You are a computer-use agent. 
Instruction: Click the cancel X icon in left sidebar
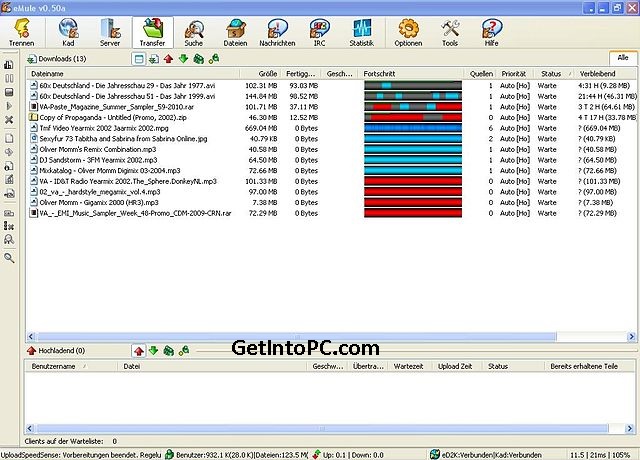pos(9,120)
